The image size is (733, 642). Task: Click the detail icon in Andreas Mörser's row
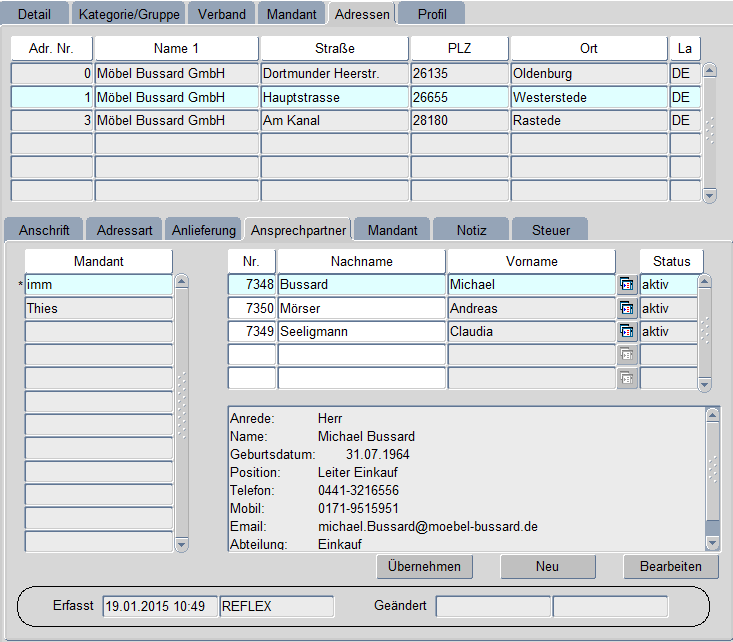click(627, 308)
